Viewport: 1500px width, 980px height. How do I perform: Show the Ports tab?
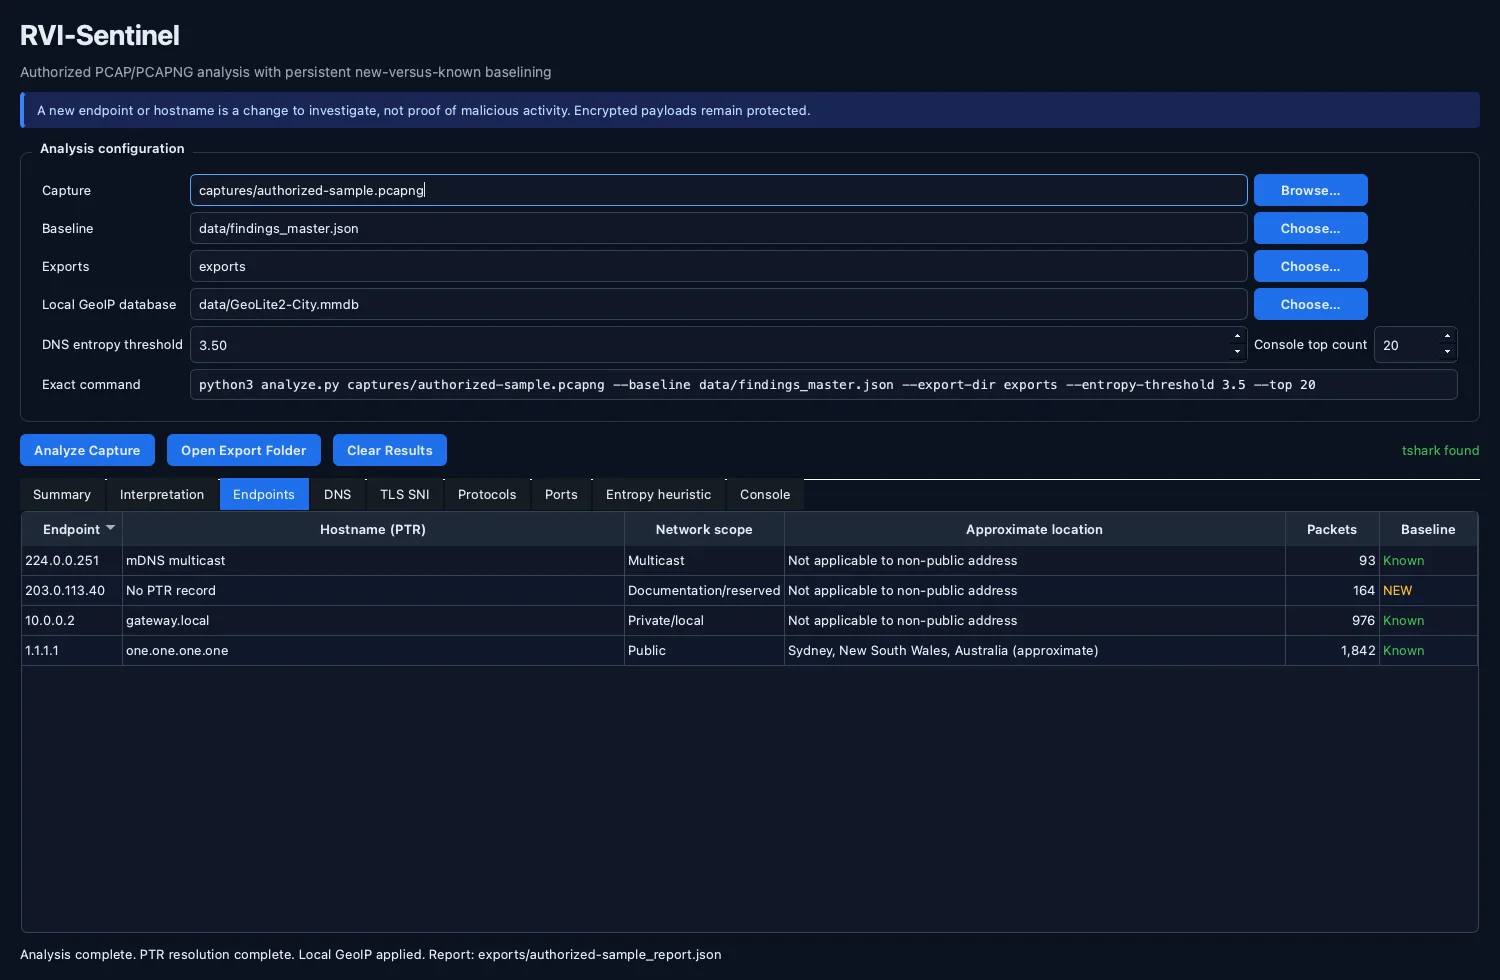(x=561, y=494)
